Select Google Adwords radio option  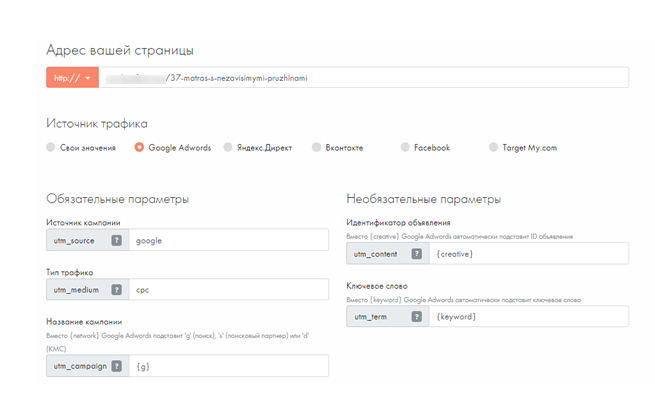pyautogui.click(x=139, y=147)
